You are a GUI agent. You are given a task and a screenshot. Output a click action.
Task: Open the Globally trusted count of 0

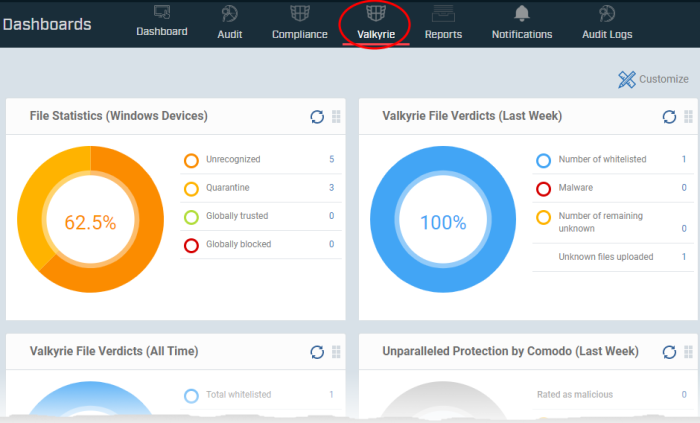click(x=332, y=216)
